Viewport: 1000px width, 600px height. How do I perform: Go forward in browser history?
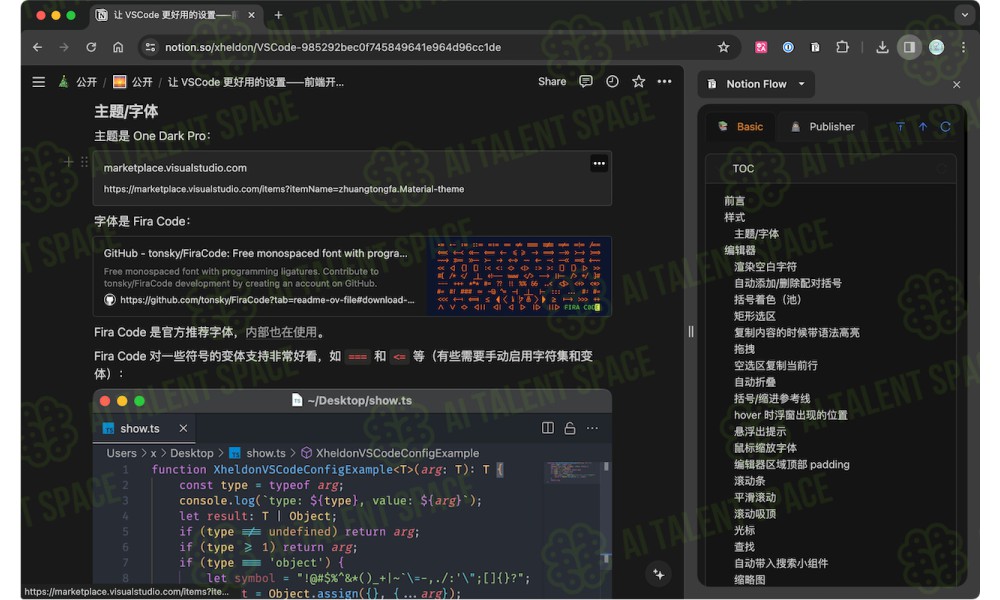64,47
